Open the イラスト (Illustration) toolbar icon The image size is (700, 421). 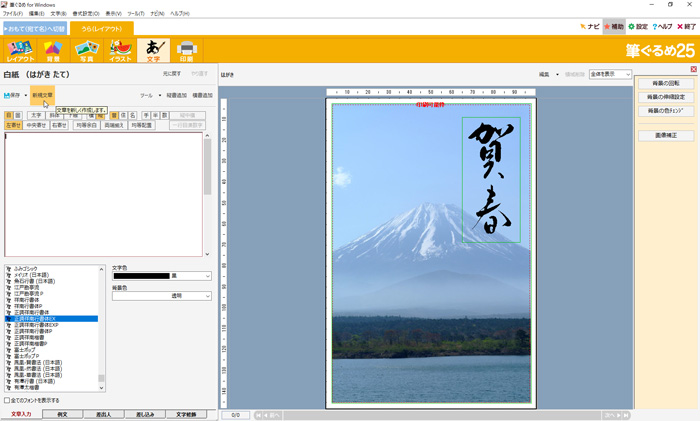(x=120, y=51)
